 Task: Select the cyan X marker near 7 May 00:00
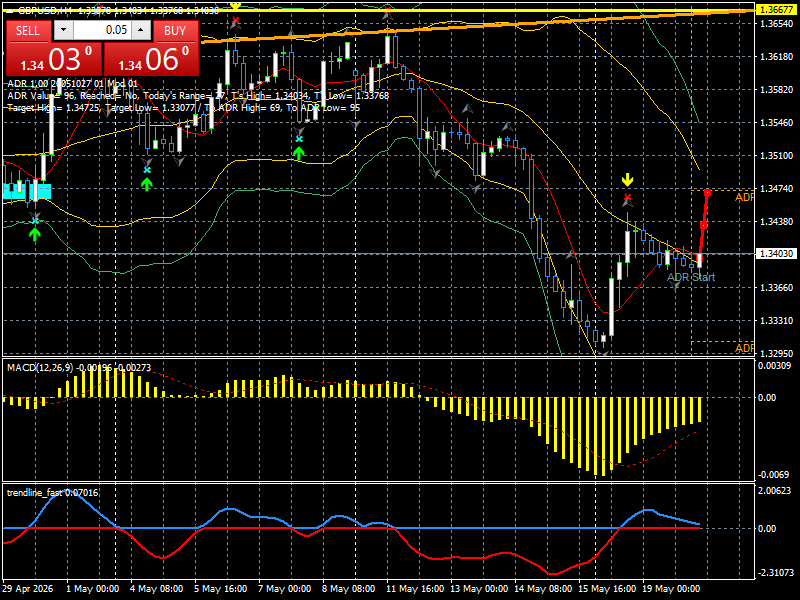[x=299, y=139]
